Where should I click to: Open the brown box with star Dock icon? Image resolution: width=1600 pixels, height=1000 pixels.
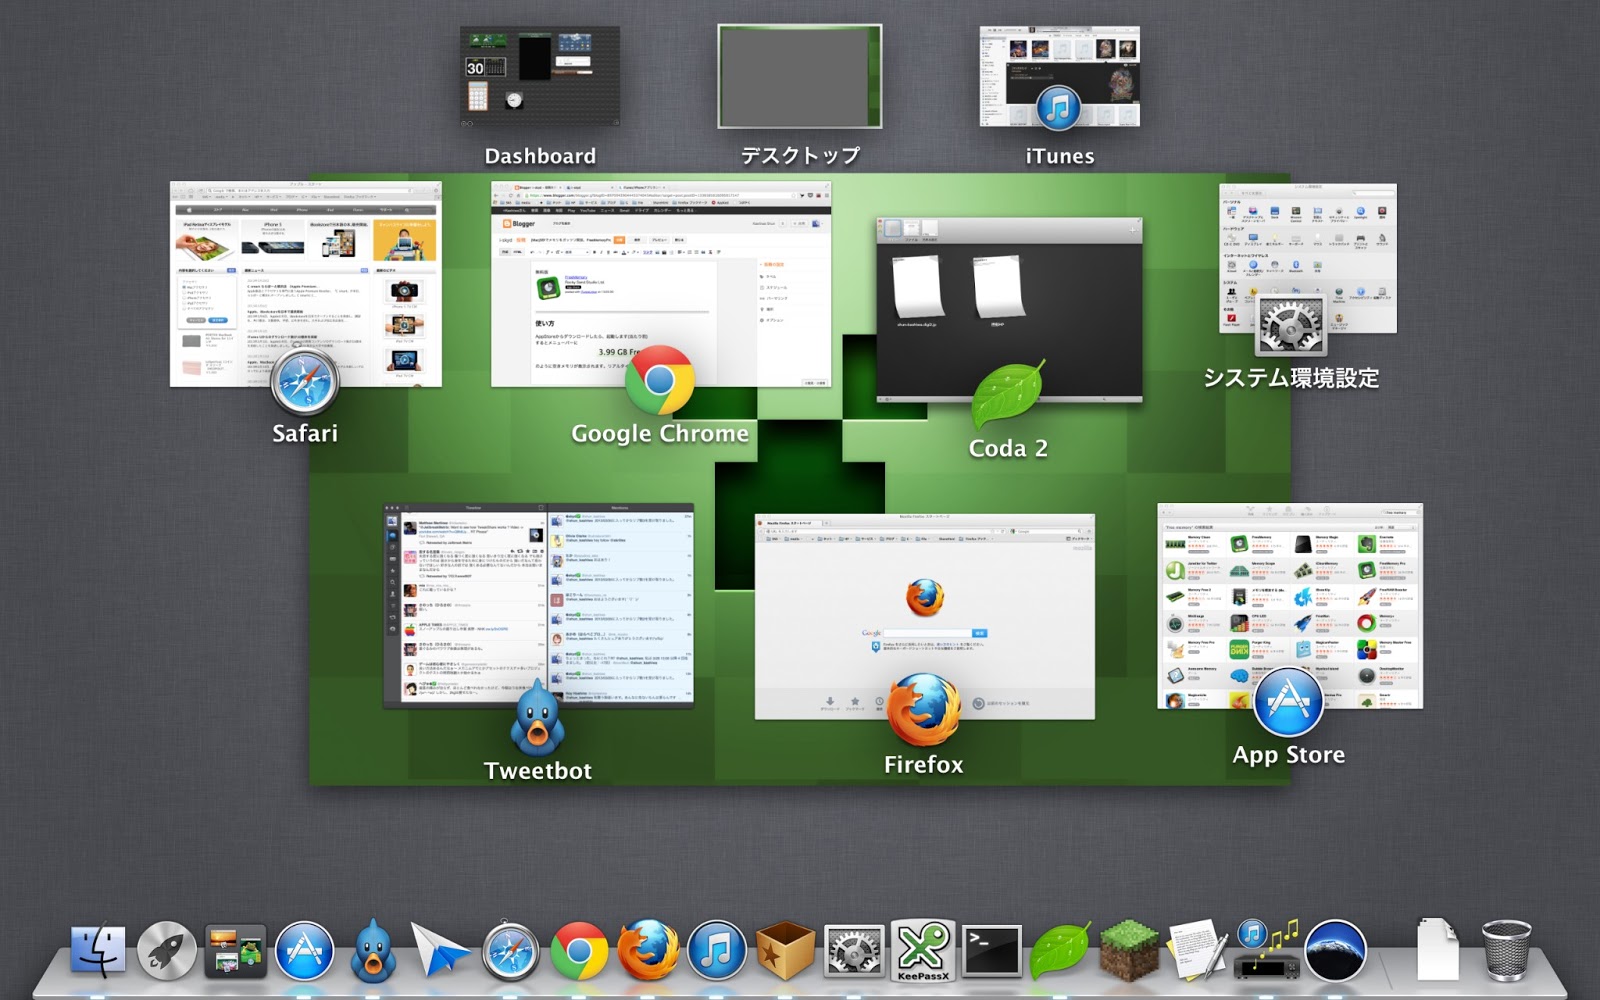784,951
